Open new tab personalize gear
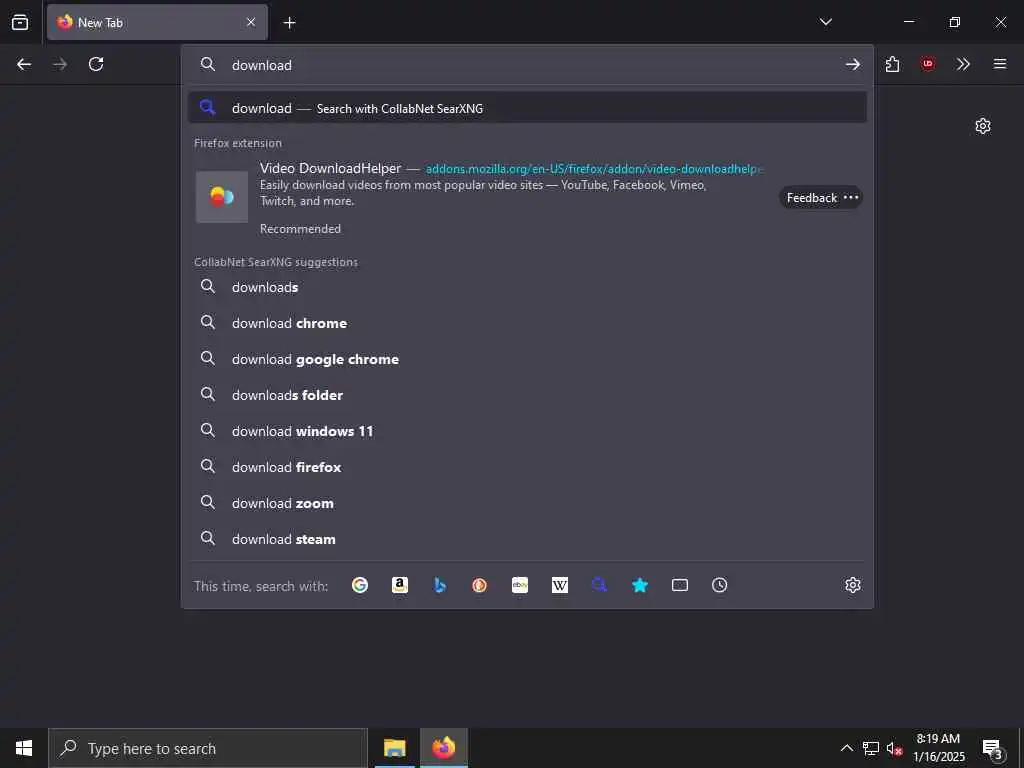The width and height of the screenshot is (1024, 768). click(x=983, y=126)
